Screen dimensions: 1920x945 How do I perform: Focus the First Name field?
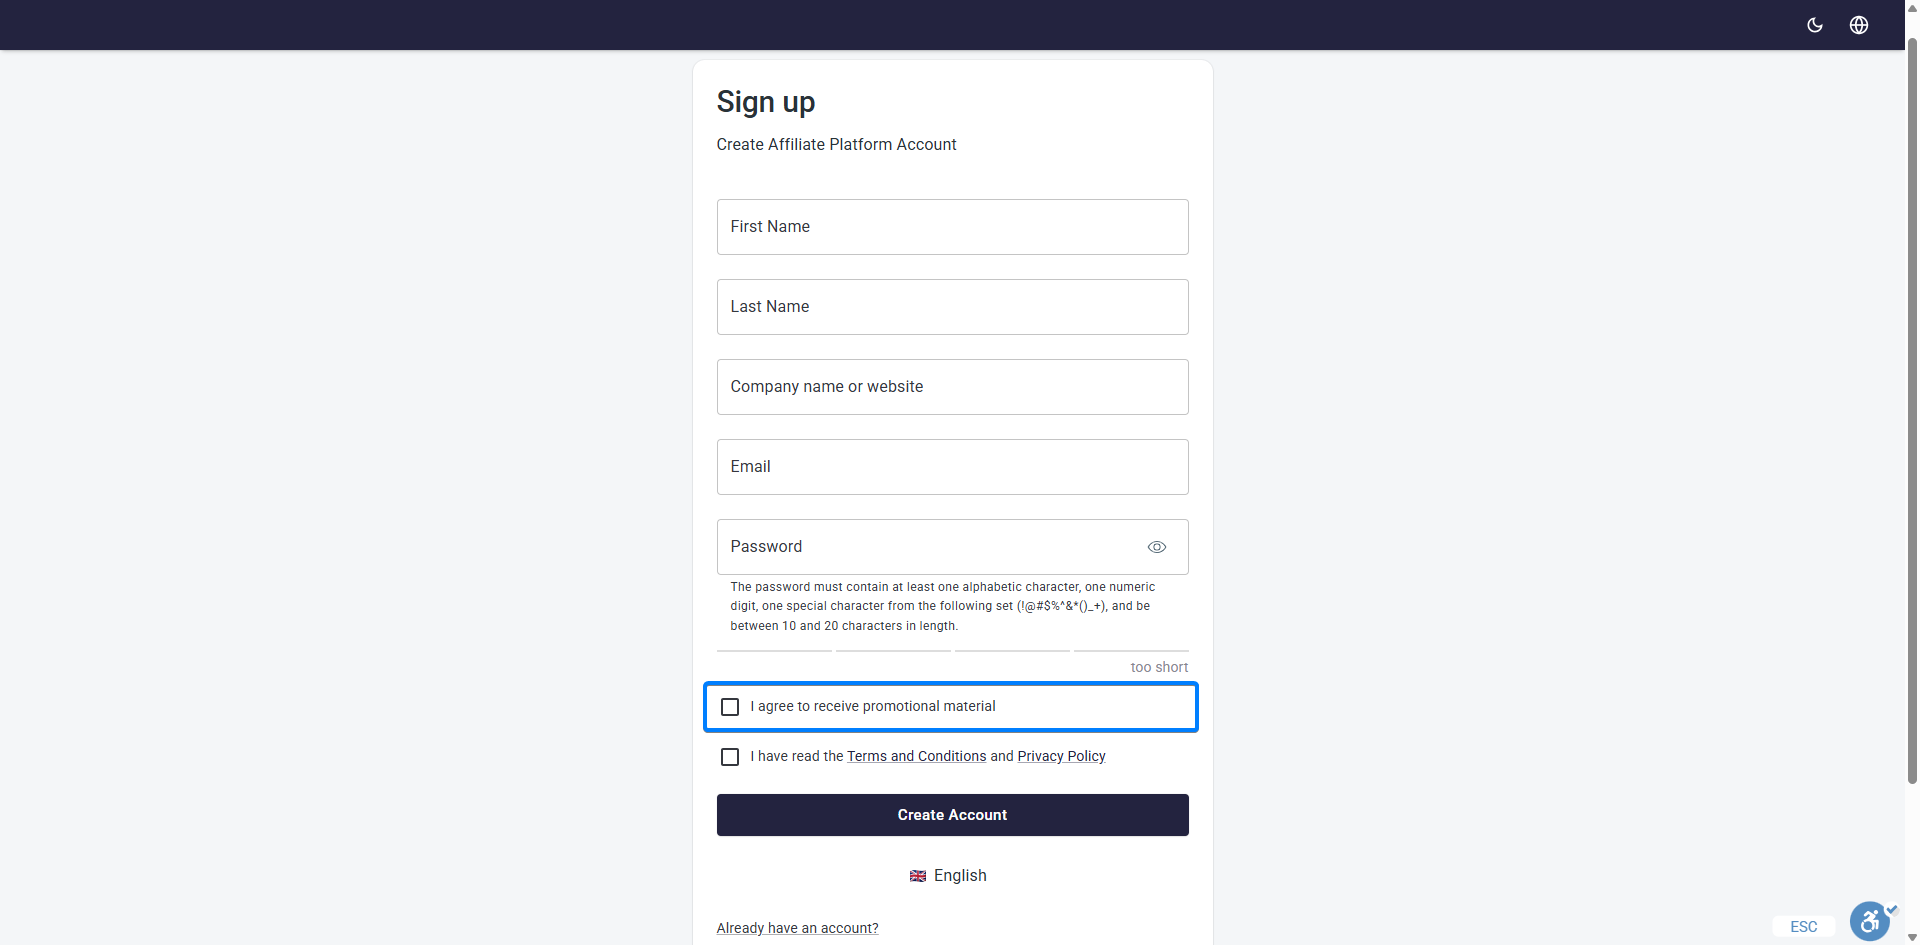(952, 227)
